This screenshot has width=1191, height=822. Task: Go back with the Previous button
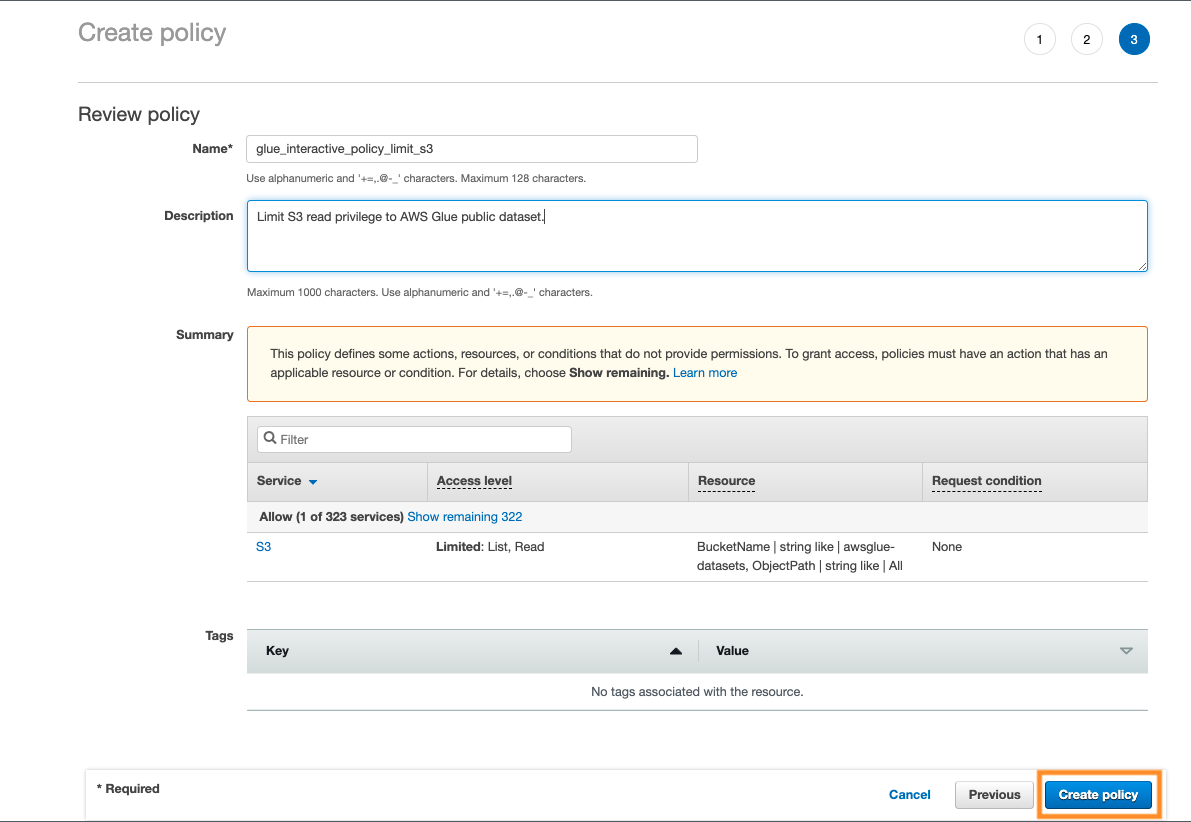[994, 795]
